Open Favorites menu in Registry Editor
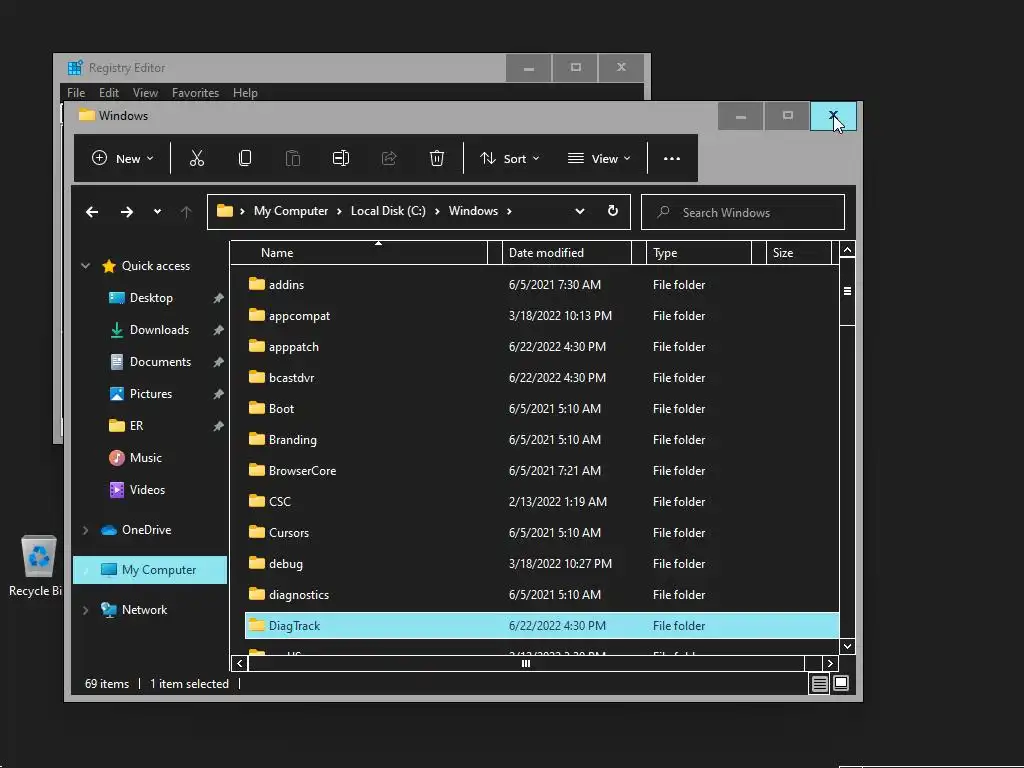Viewport: 1024px width, 768px height. (195, 93)
